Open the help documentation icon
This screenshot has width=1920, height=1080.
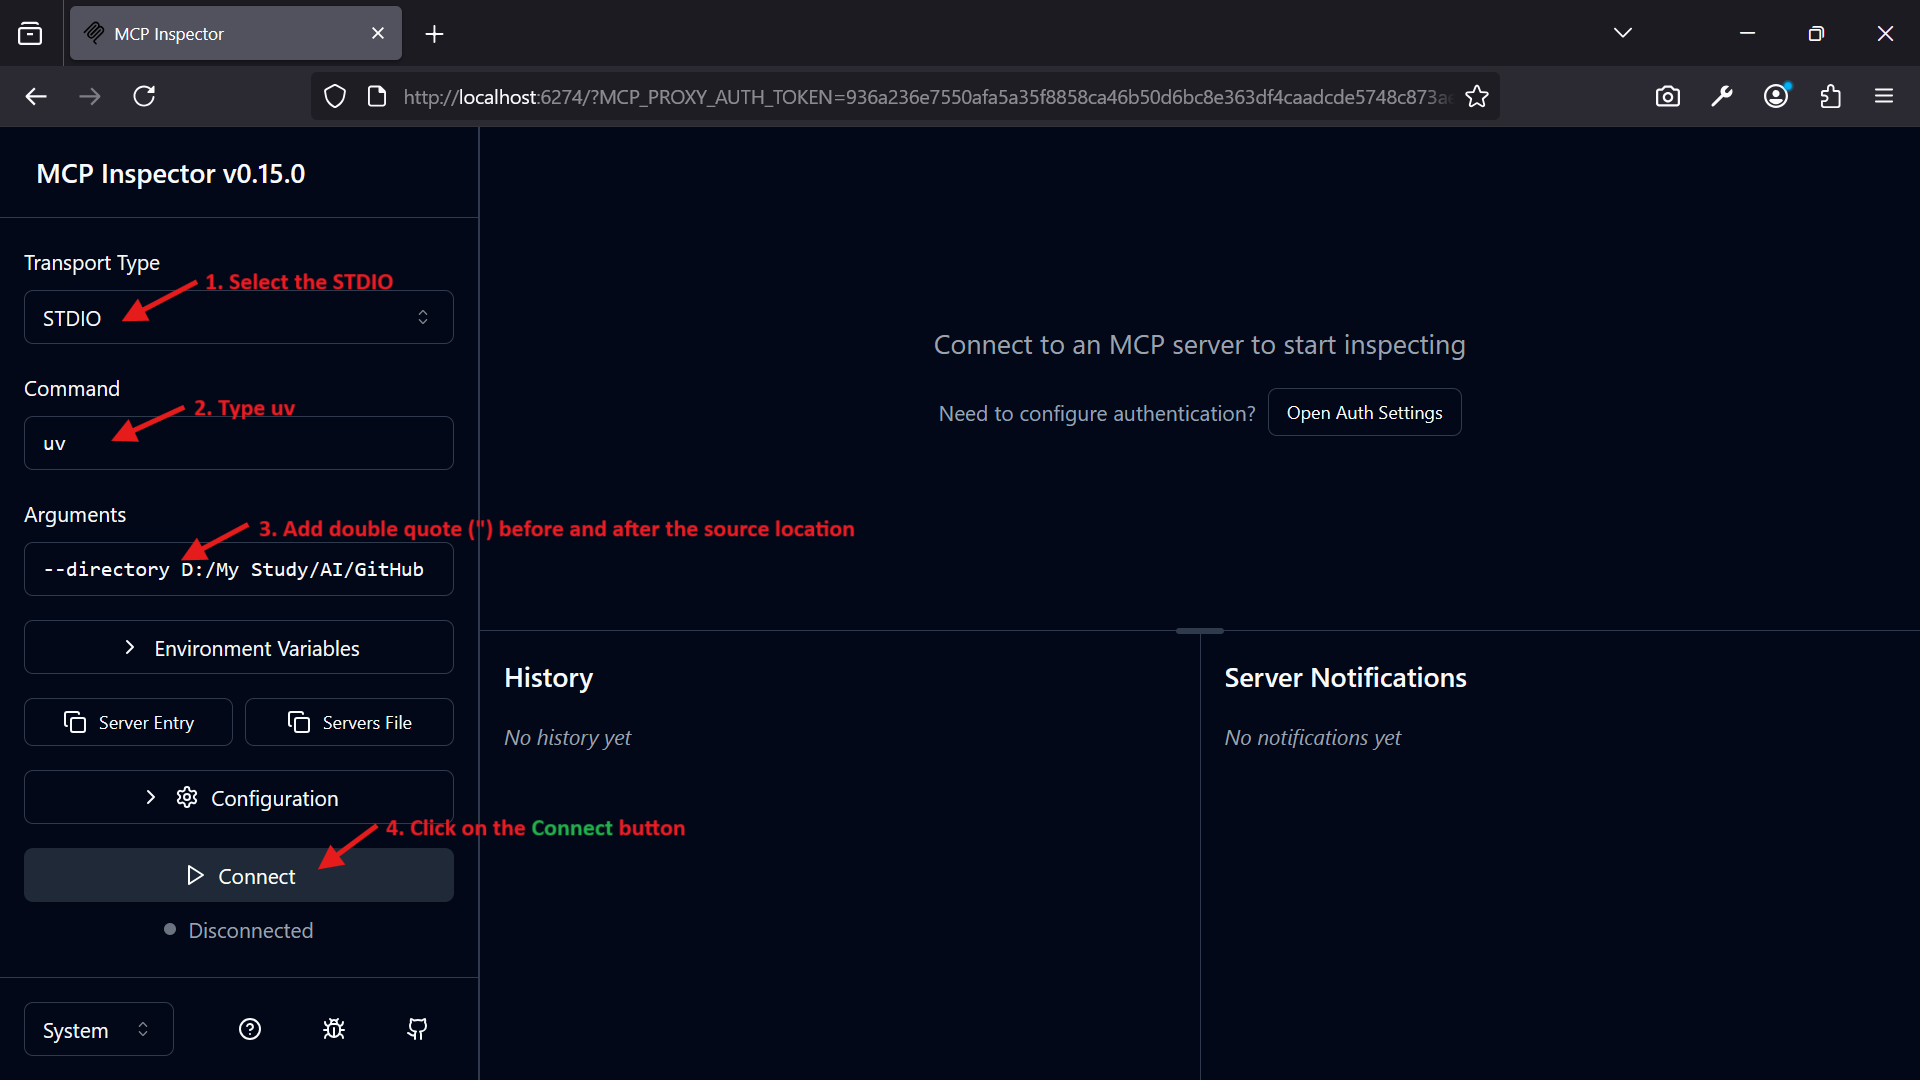[250, 1029]
